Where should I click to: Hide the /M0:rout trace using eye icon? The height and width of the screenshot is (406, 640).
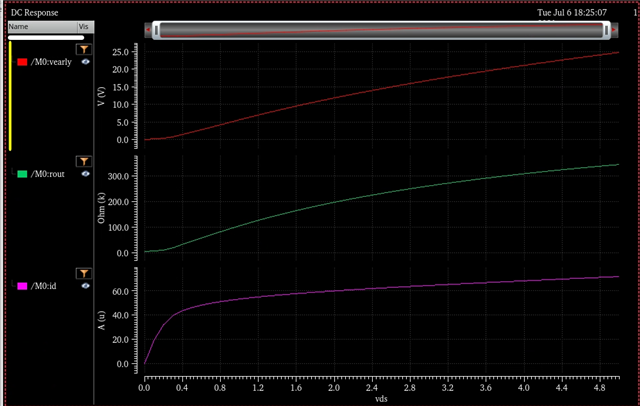coord(86,174)
